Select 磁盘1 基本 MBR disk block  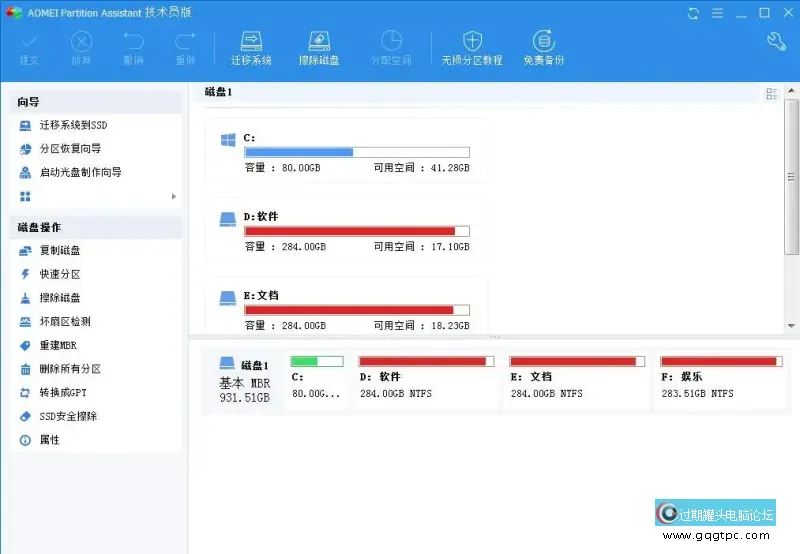point(244,381)
